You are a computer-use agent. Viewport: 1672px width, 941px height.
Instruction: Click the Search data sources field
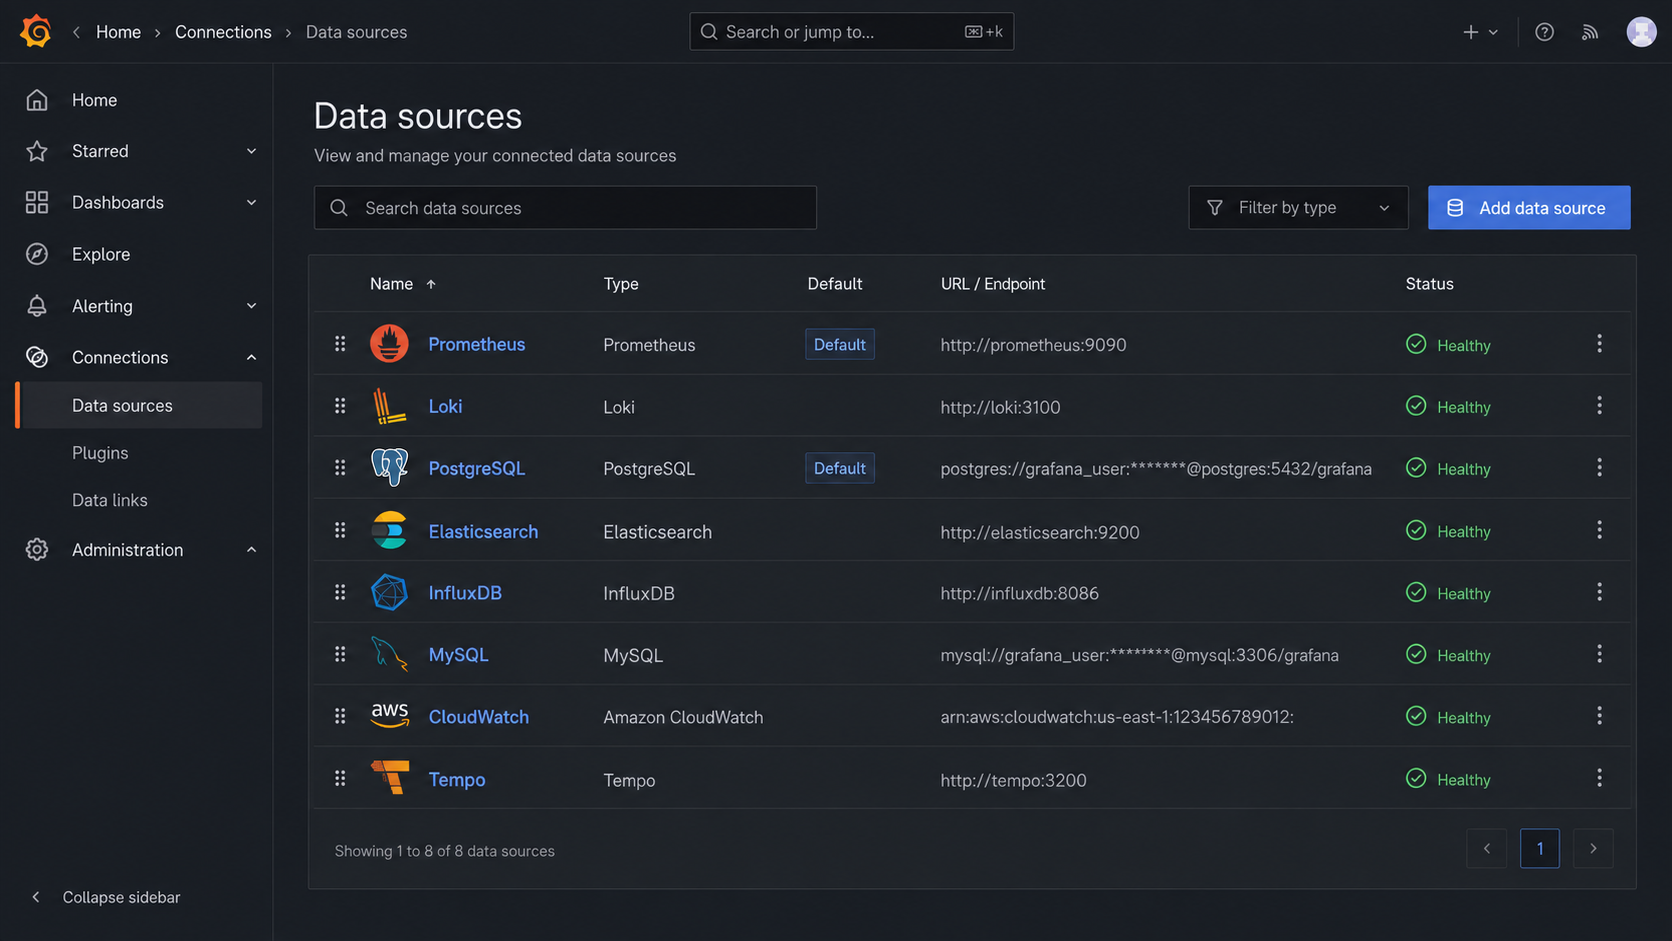[565, 208]
